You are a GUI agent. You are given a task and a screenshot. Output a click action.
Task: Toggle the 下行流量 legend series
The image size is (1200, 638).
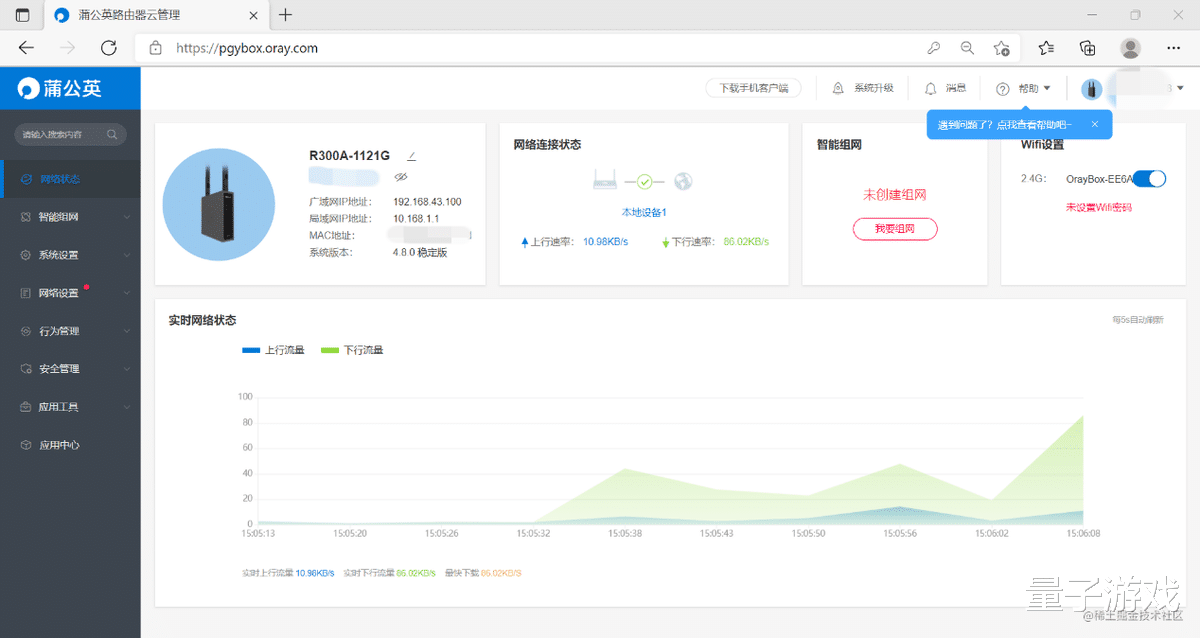click(352, 350)
